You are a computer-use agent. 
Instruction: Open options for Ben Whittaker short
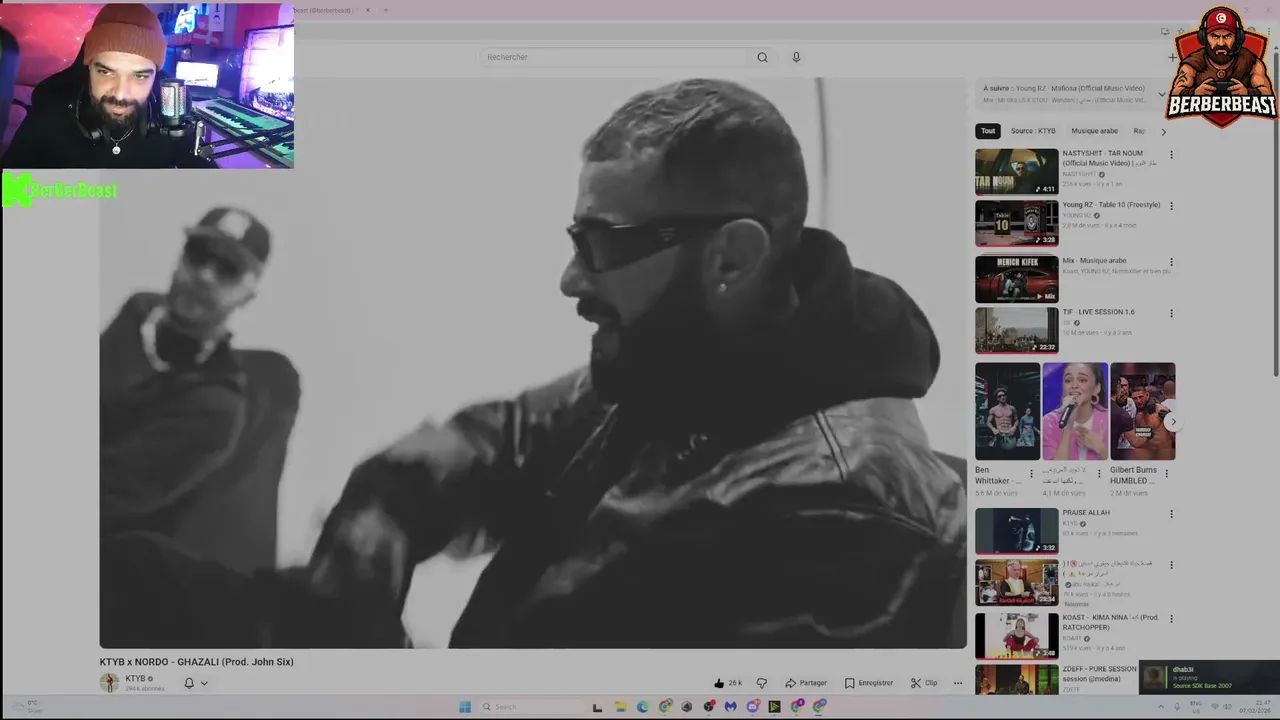point(1031,474)
